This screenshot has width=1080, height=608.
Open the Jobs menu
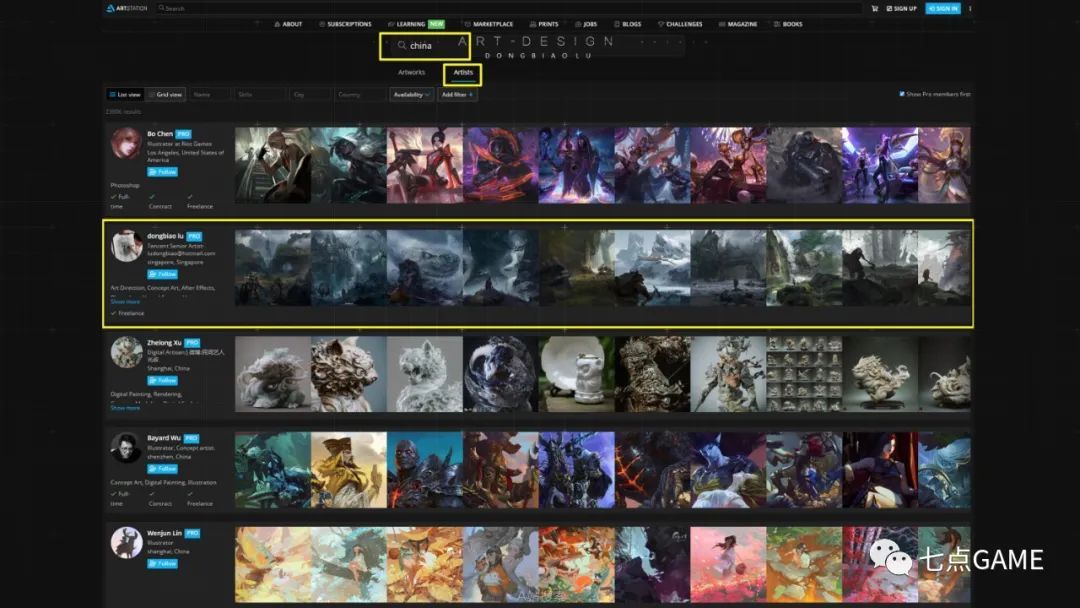click(x=586, y=24)
